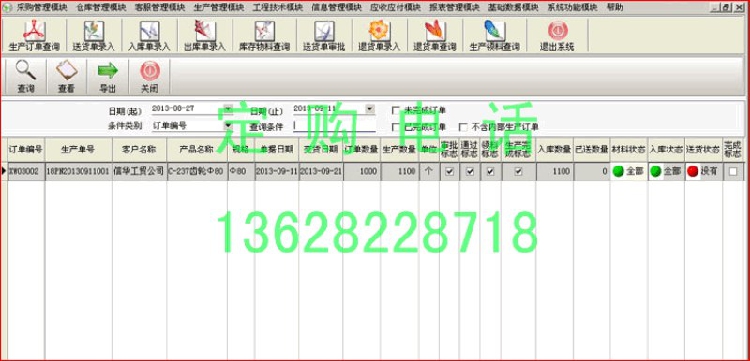The height and width of the screenshot is (361, 750).
Task: Open 送货单录入 toolbar icon
Action: point(93,36)
